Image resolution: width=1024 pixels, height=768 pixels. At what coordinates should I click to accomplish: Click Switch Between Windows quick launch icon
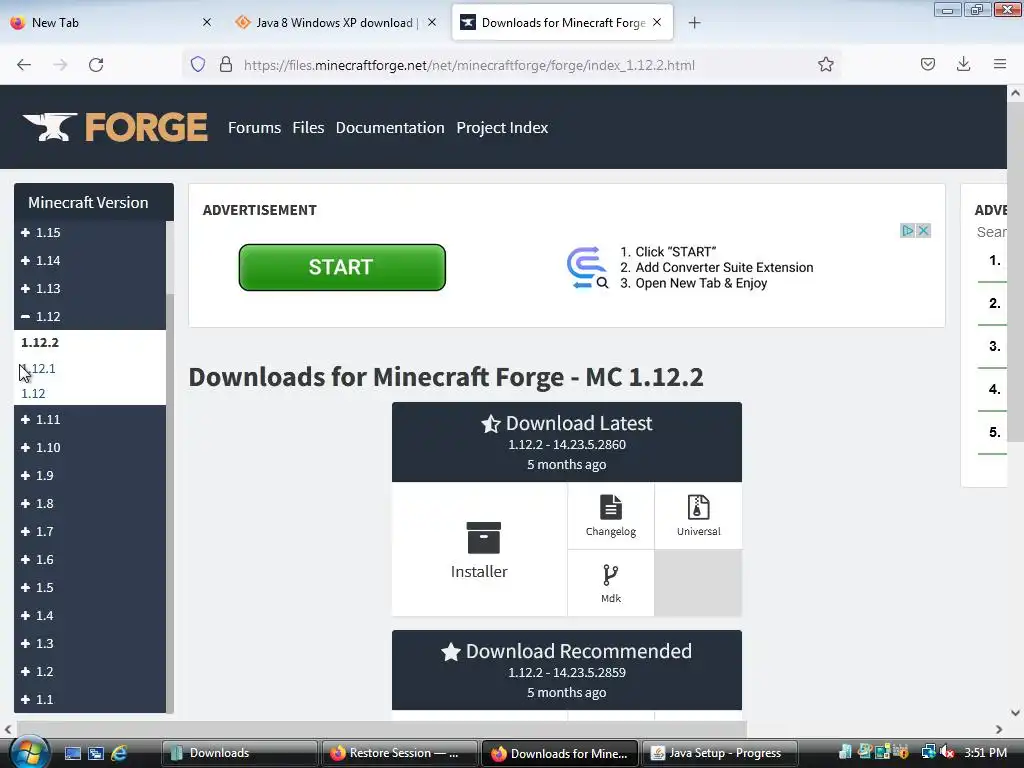point(95,753)
